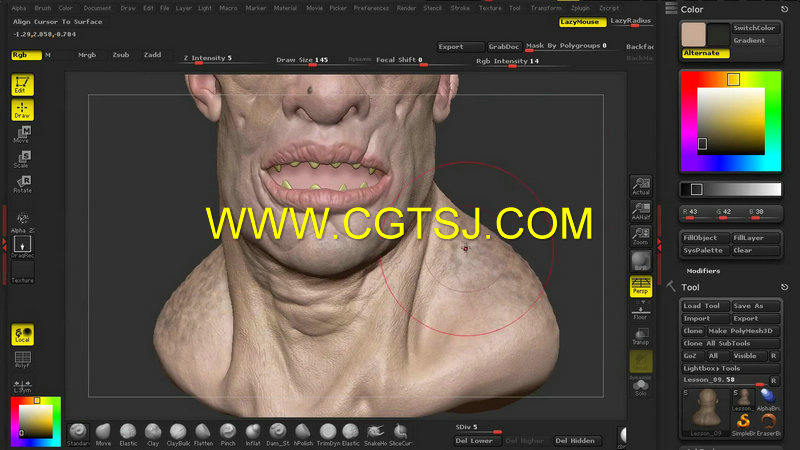This screenshot has height=450, width=800.
Task: Click the SwitchColor button
Action: click(755, 28)
